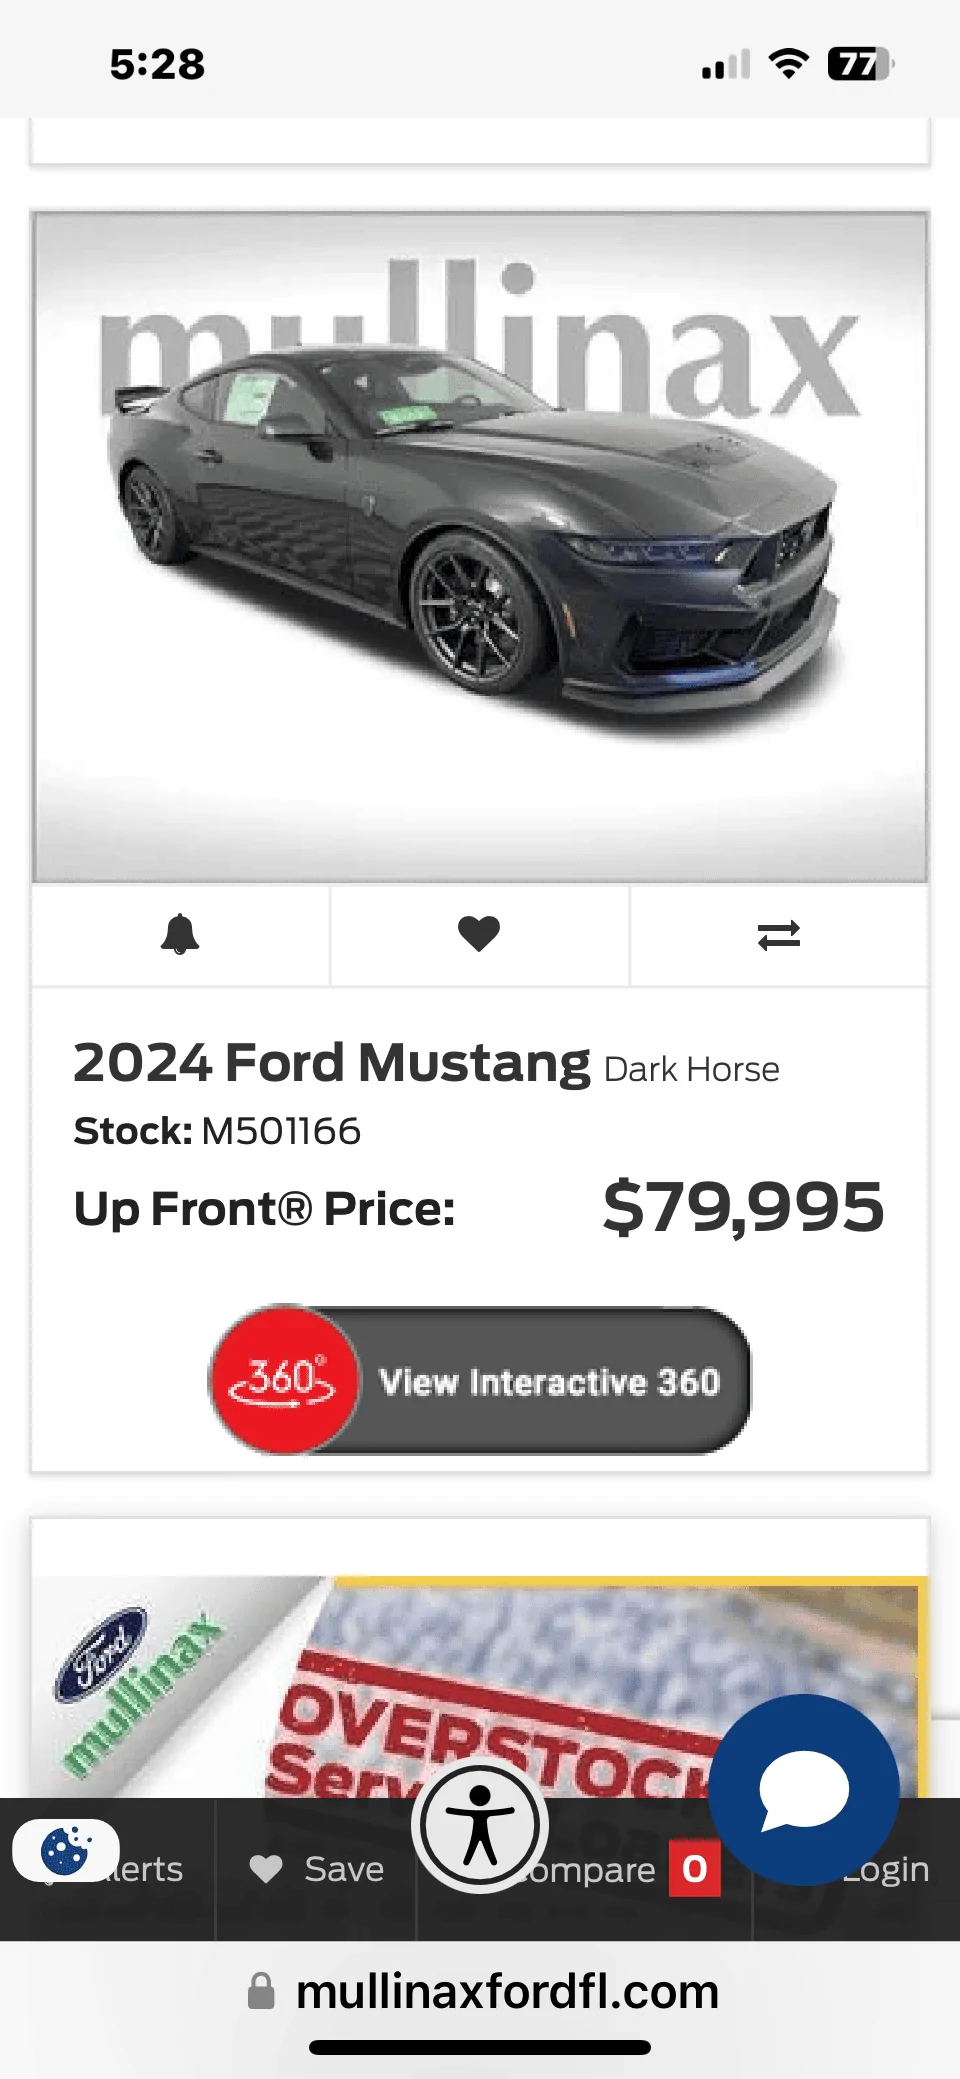Image resolution: width=960 pixels, height=2079 pixels.
Task: Tap Save in the bottom bar
Action: click(x=317, y=1869)
